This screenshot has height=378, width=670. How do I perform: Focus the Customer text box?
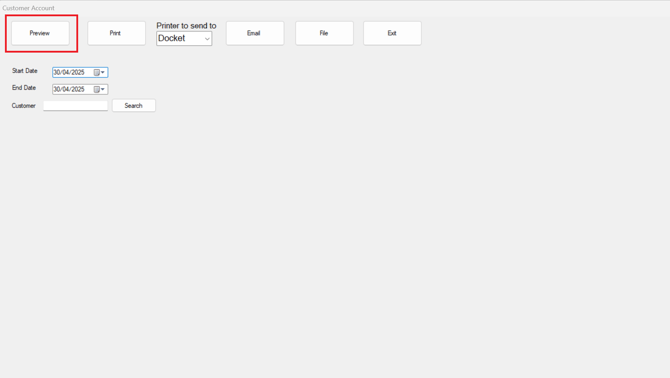pos(76,105)
